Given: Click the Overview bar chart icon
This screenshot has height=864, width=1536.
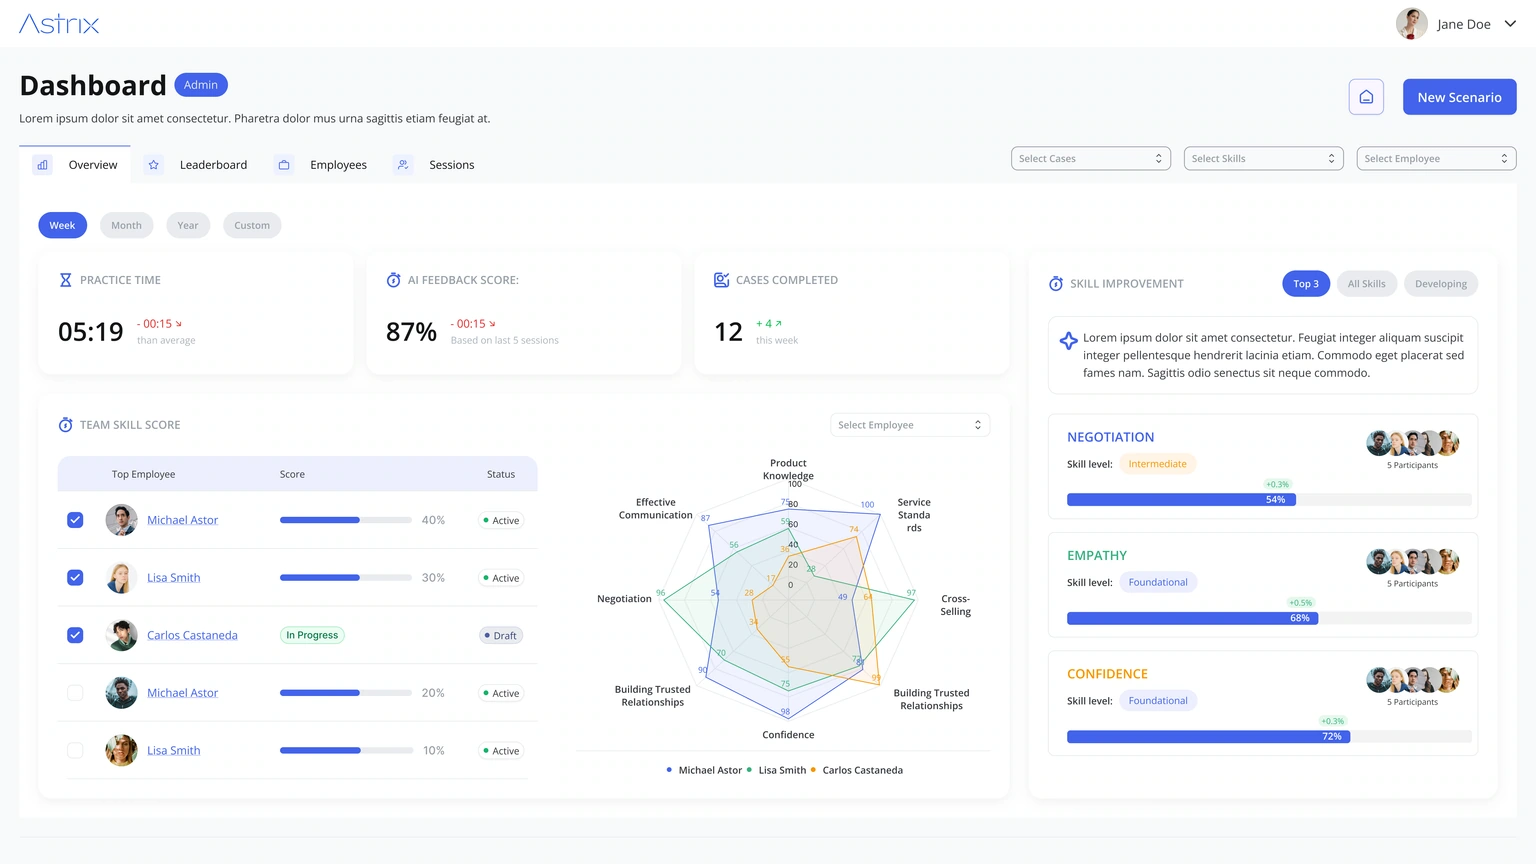Looking at the screenshot, I should [x=42, y=165].
